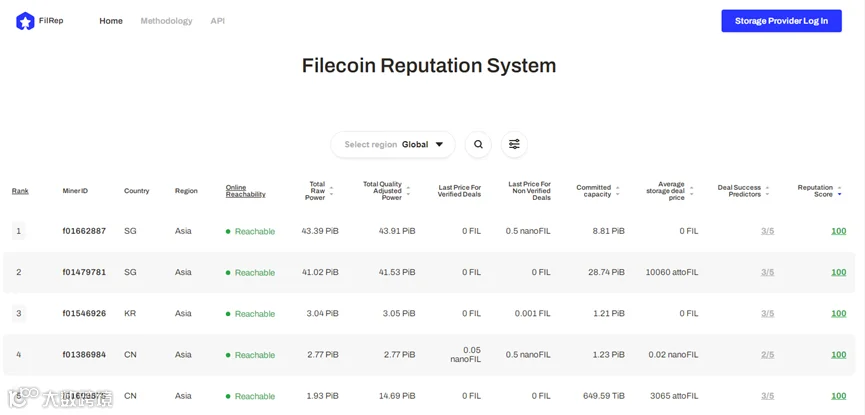The width and height of the screenshot is (865, 415).
Task: Click the Rank column header
Action: pos(20,191)
